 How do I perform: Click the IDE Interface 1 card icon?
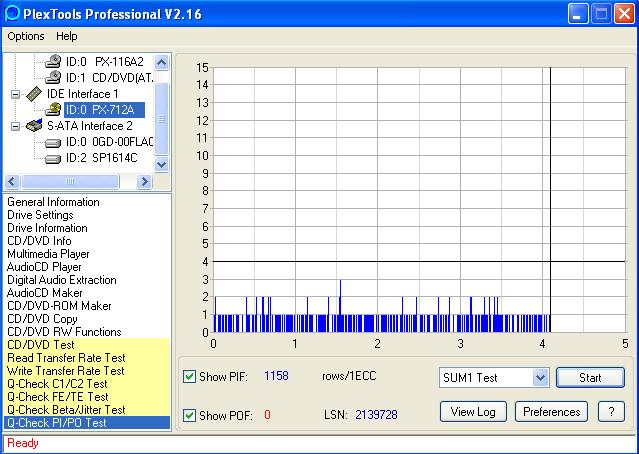(34, 94)
